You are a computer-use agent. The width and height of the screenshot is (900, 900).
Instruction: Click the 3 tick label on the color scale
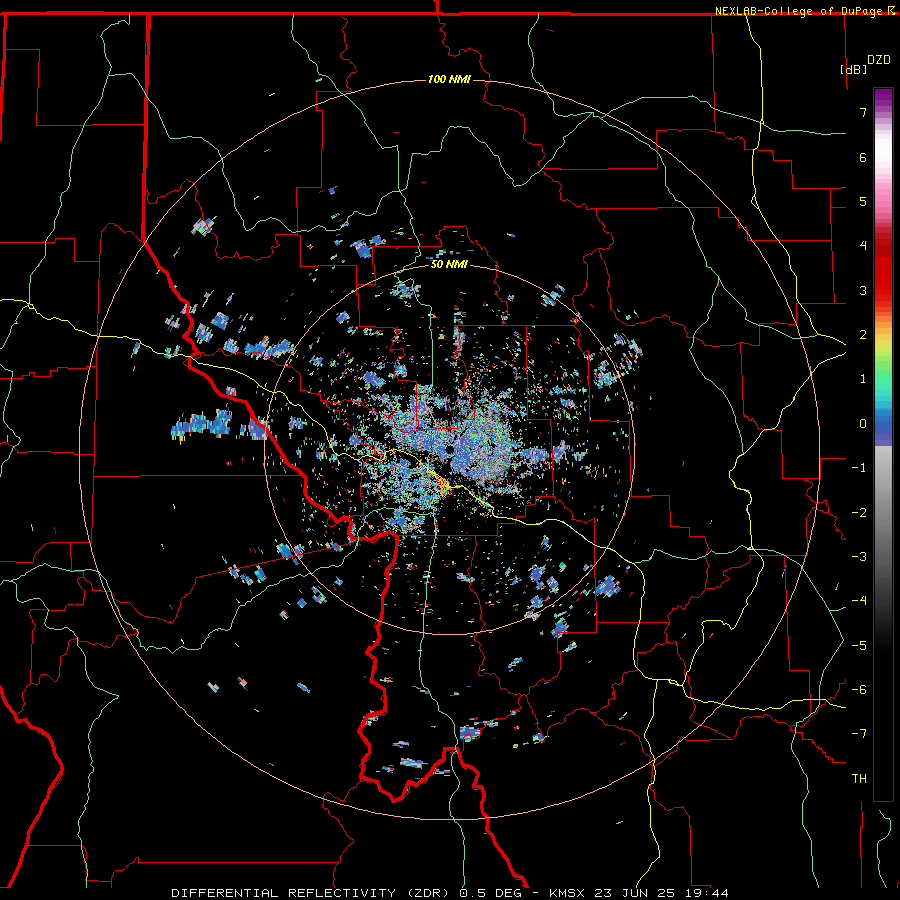863,290
